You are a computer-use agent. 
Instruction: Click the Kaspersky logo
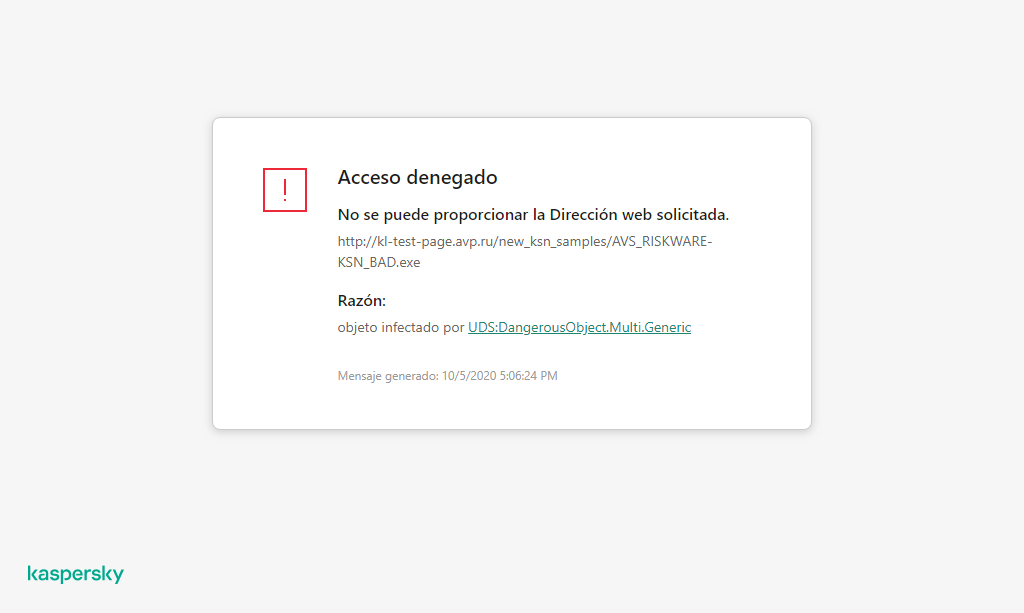(x=76, y=574)
